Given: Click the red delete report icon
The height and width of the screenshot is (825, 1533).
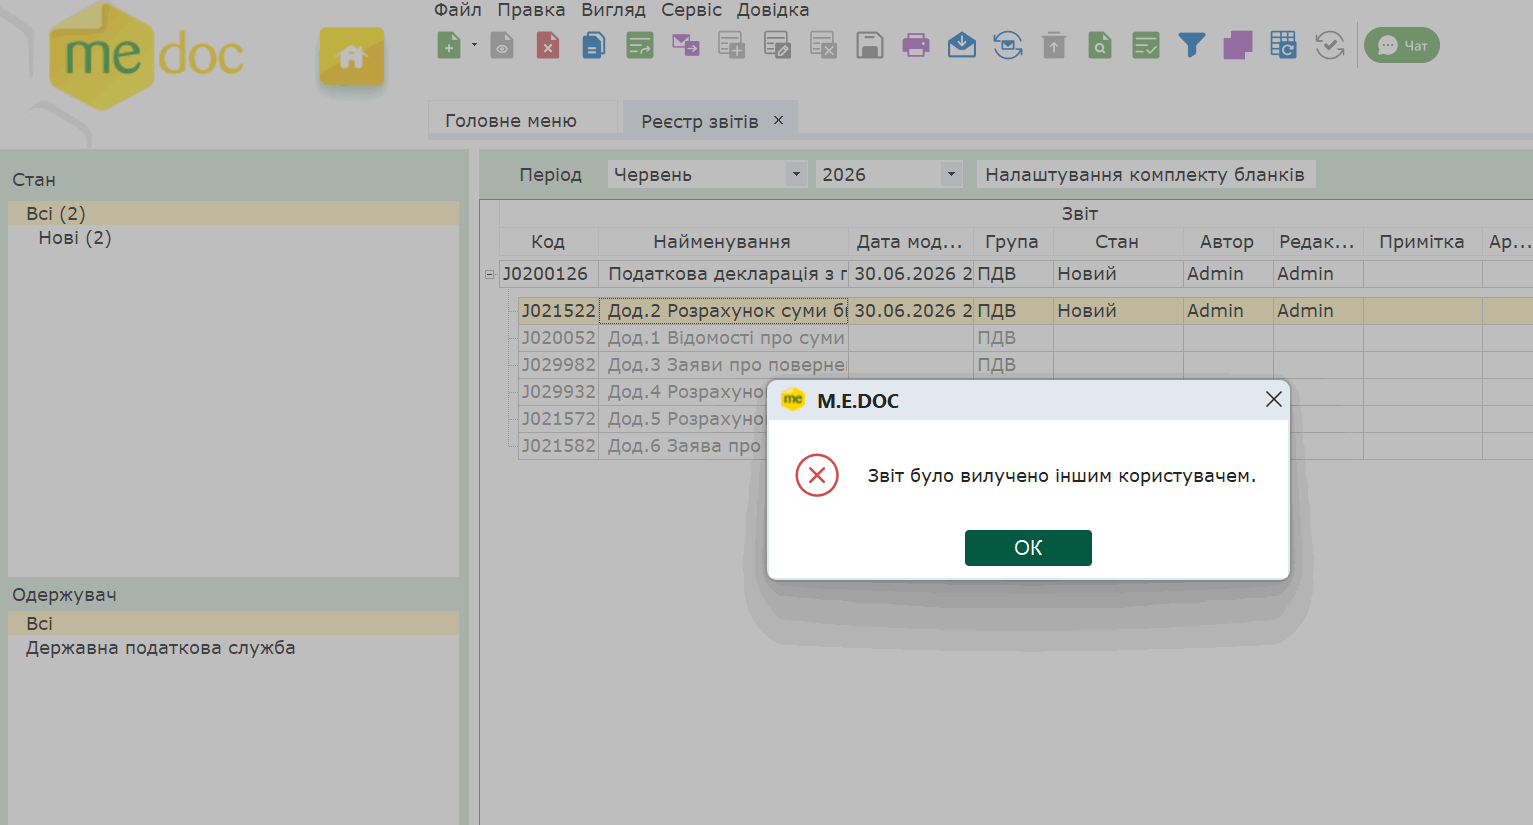Looking at the screenshot, I should point(548,45).
